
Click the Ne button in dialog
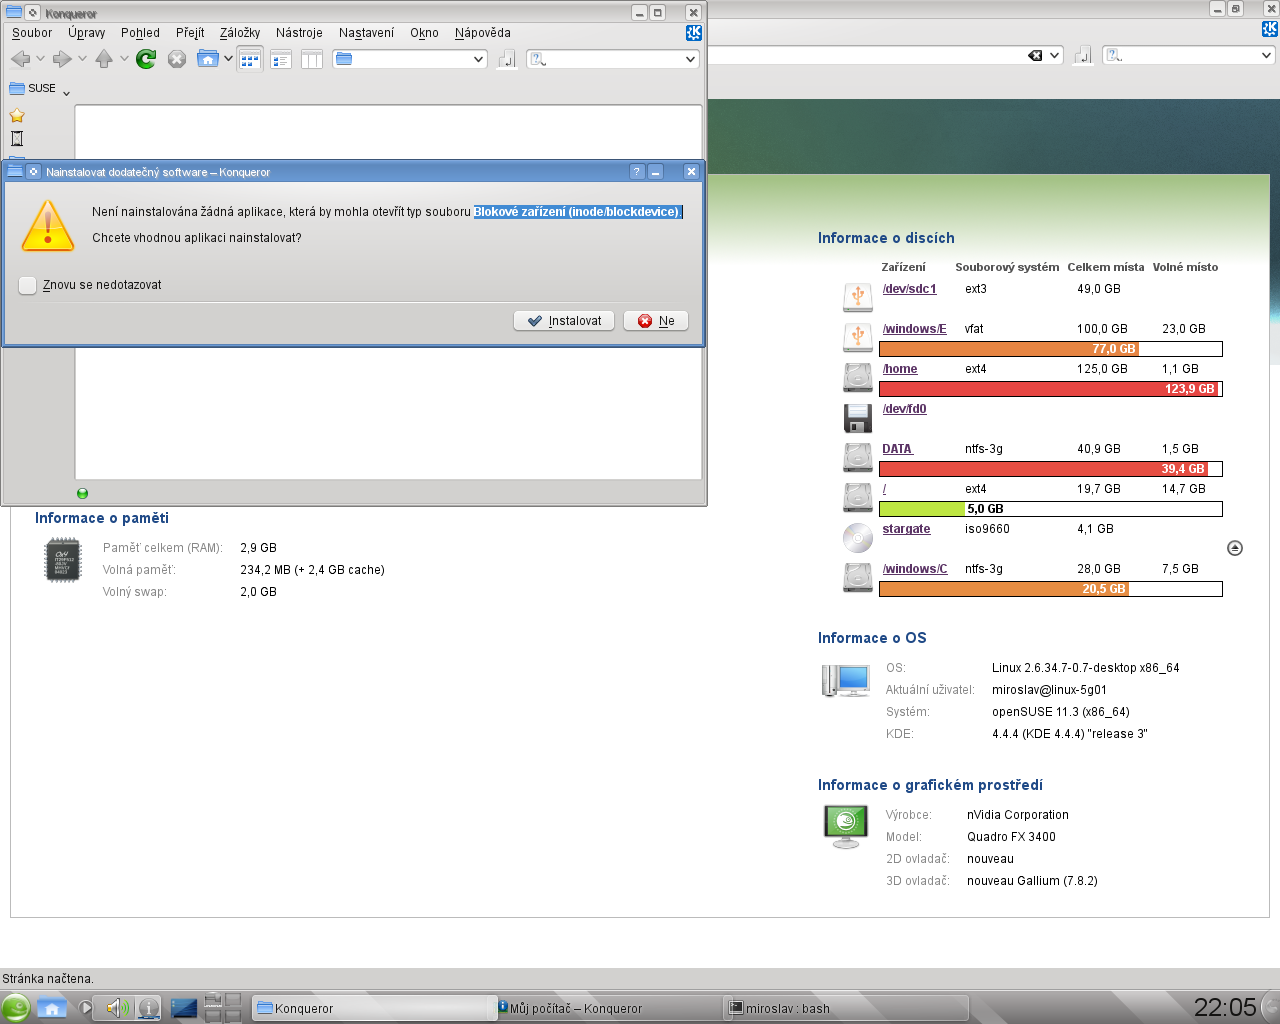point(656,321)
